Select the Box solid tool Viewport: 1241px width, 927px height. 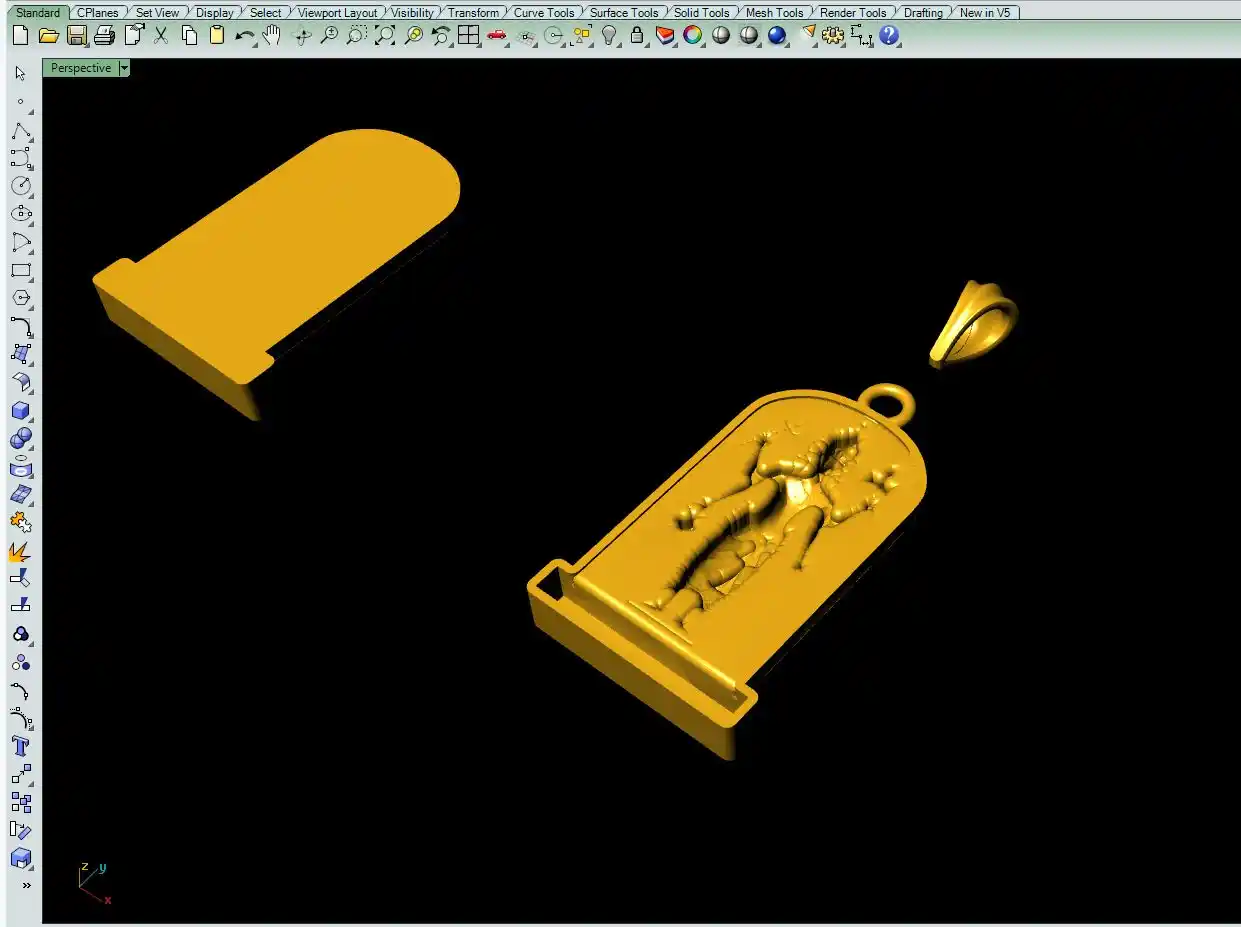tap(20, 411)
